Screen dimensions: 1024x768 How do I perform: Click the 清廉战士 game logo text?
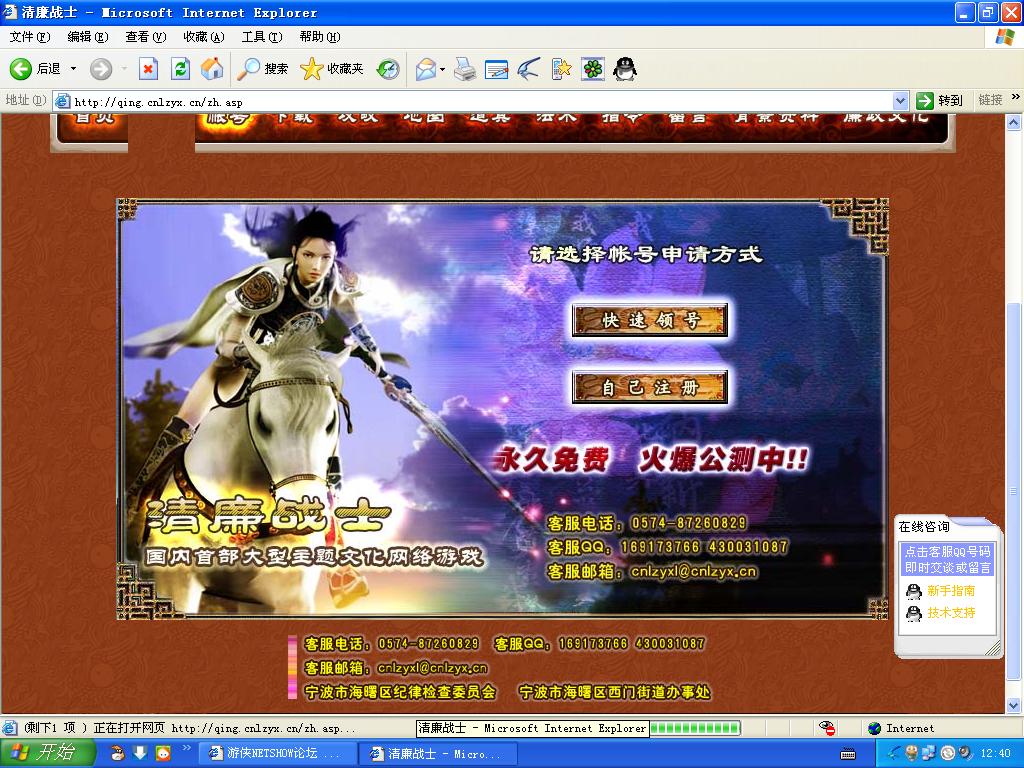(268, 517)
